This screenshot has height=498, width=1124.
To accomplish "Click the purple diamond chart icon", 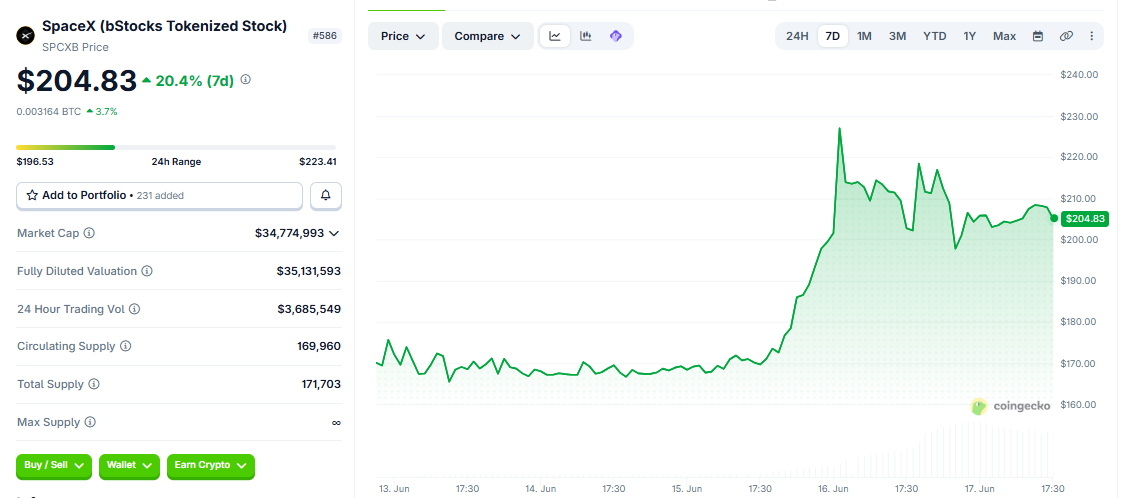I will tap(616, 36).
